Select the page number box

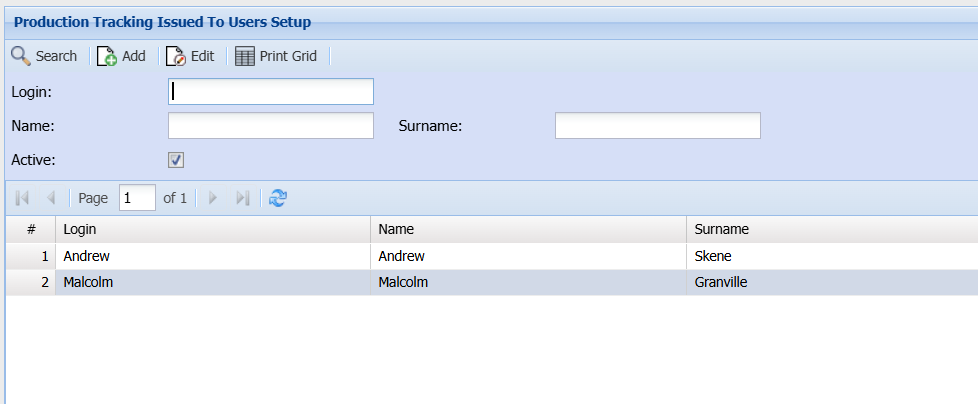[x=137, y=198]
